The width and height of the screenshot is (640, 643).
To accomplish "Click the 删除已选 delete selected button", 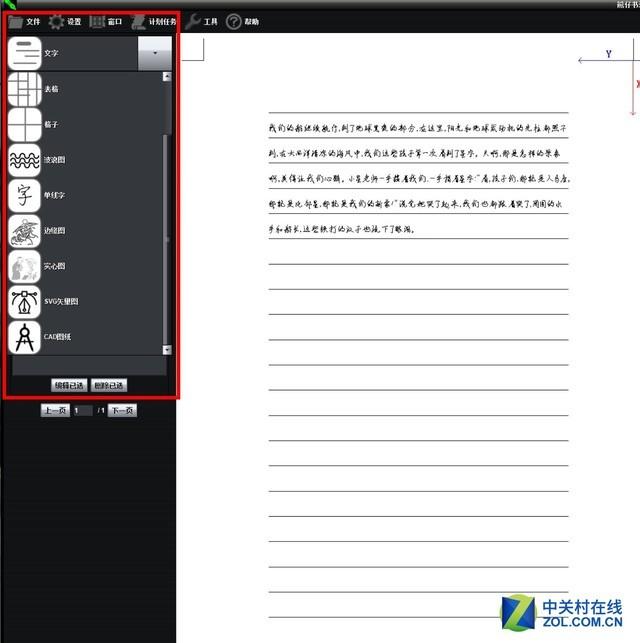I will click(108, 385).
